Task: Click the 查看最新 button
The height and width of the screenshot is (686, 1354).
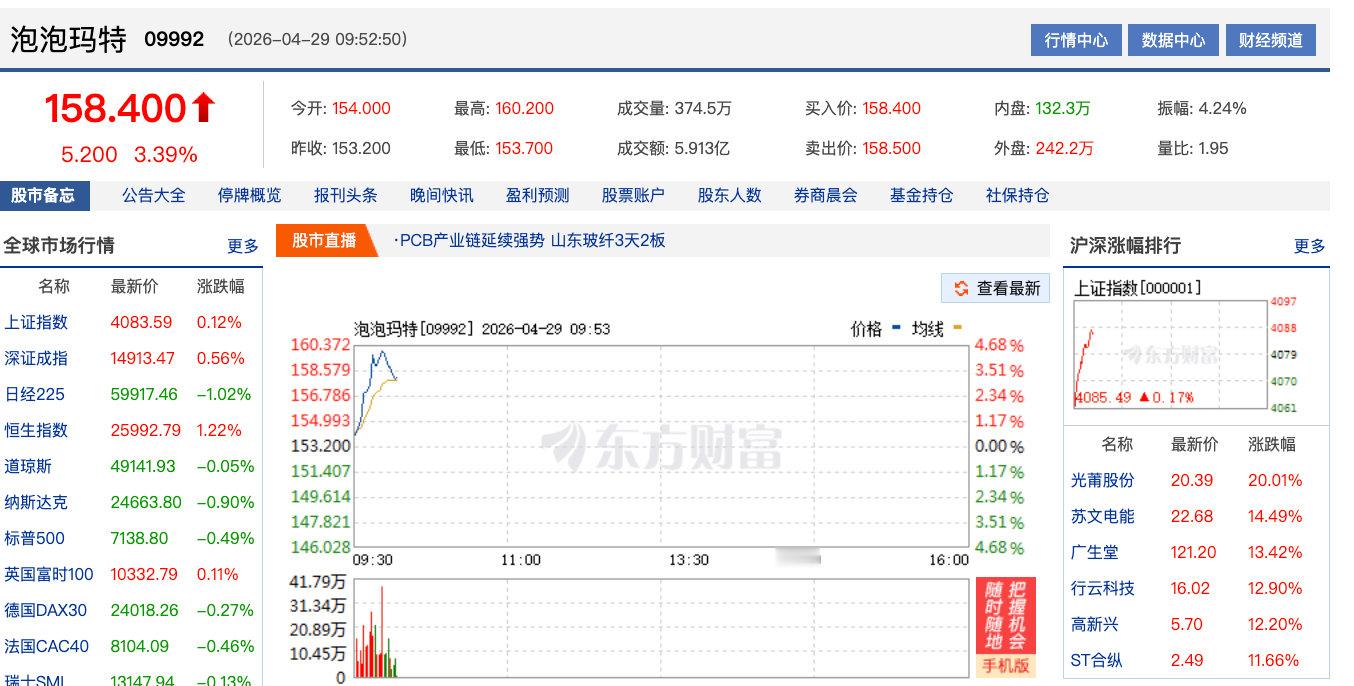Action: (x=995, y=288)
